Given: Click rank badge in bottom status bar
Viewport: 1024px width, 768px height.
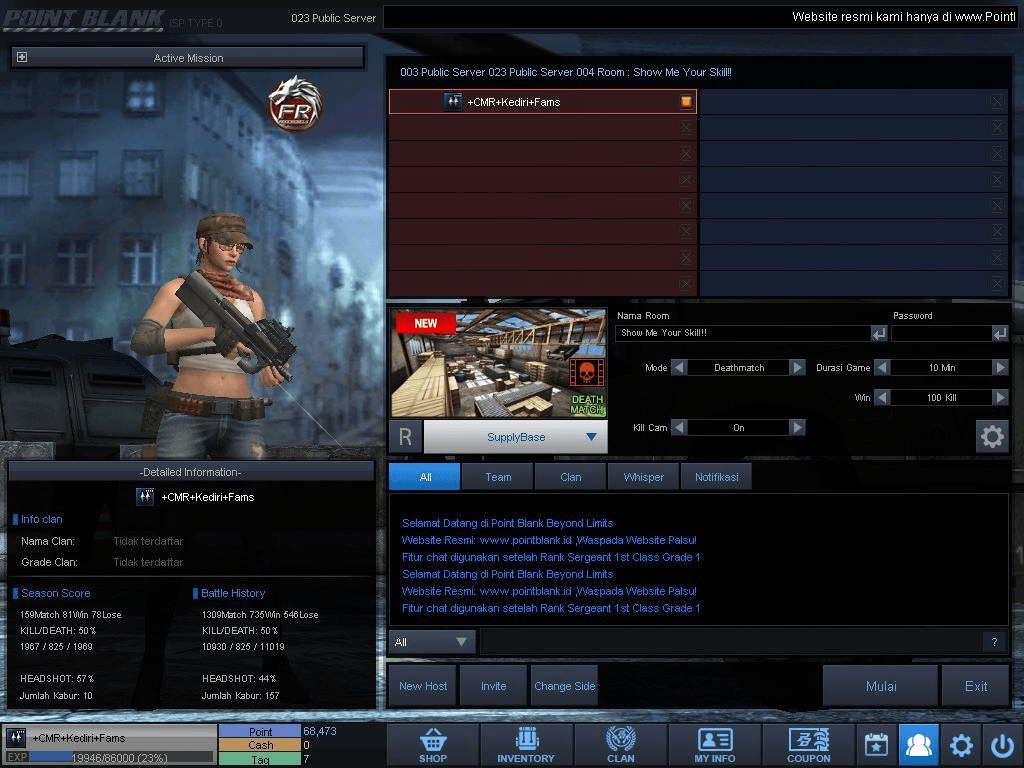Looking at the screenshot, I should coord(16,737).
